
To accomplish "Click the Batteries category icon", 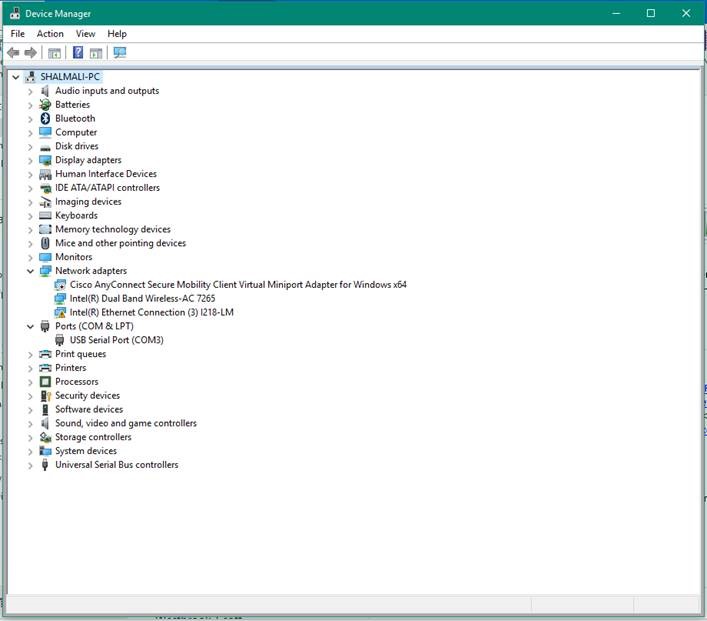I will [x=45, y=104].
